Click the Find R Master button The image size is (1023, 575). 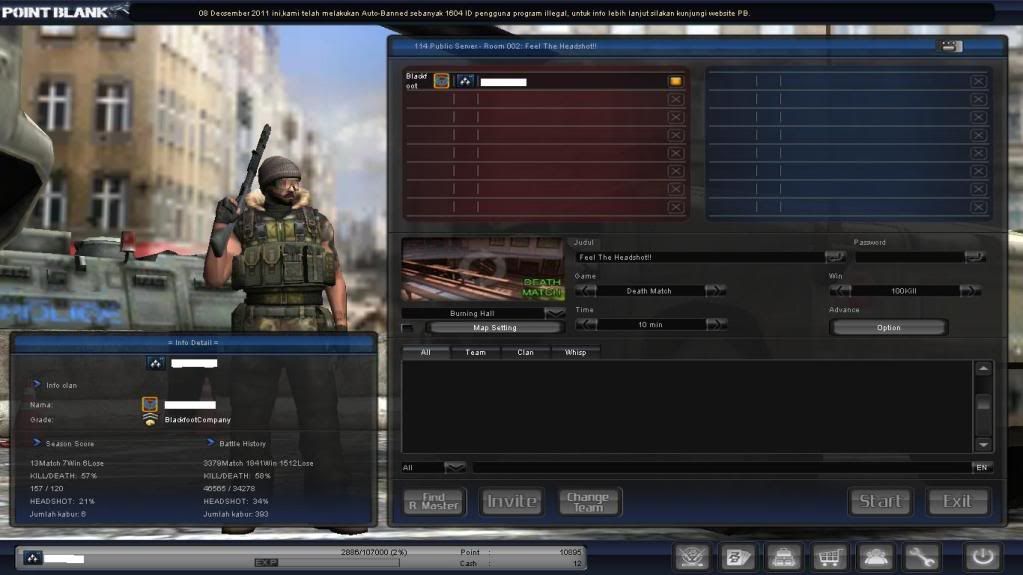(435, 501)
